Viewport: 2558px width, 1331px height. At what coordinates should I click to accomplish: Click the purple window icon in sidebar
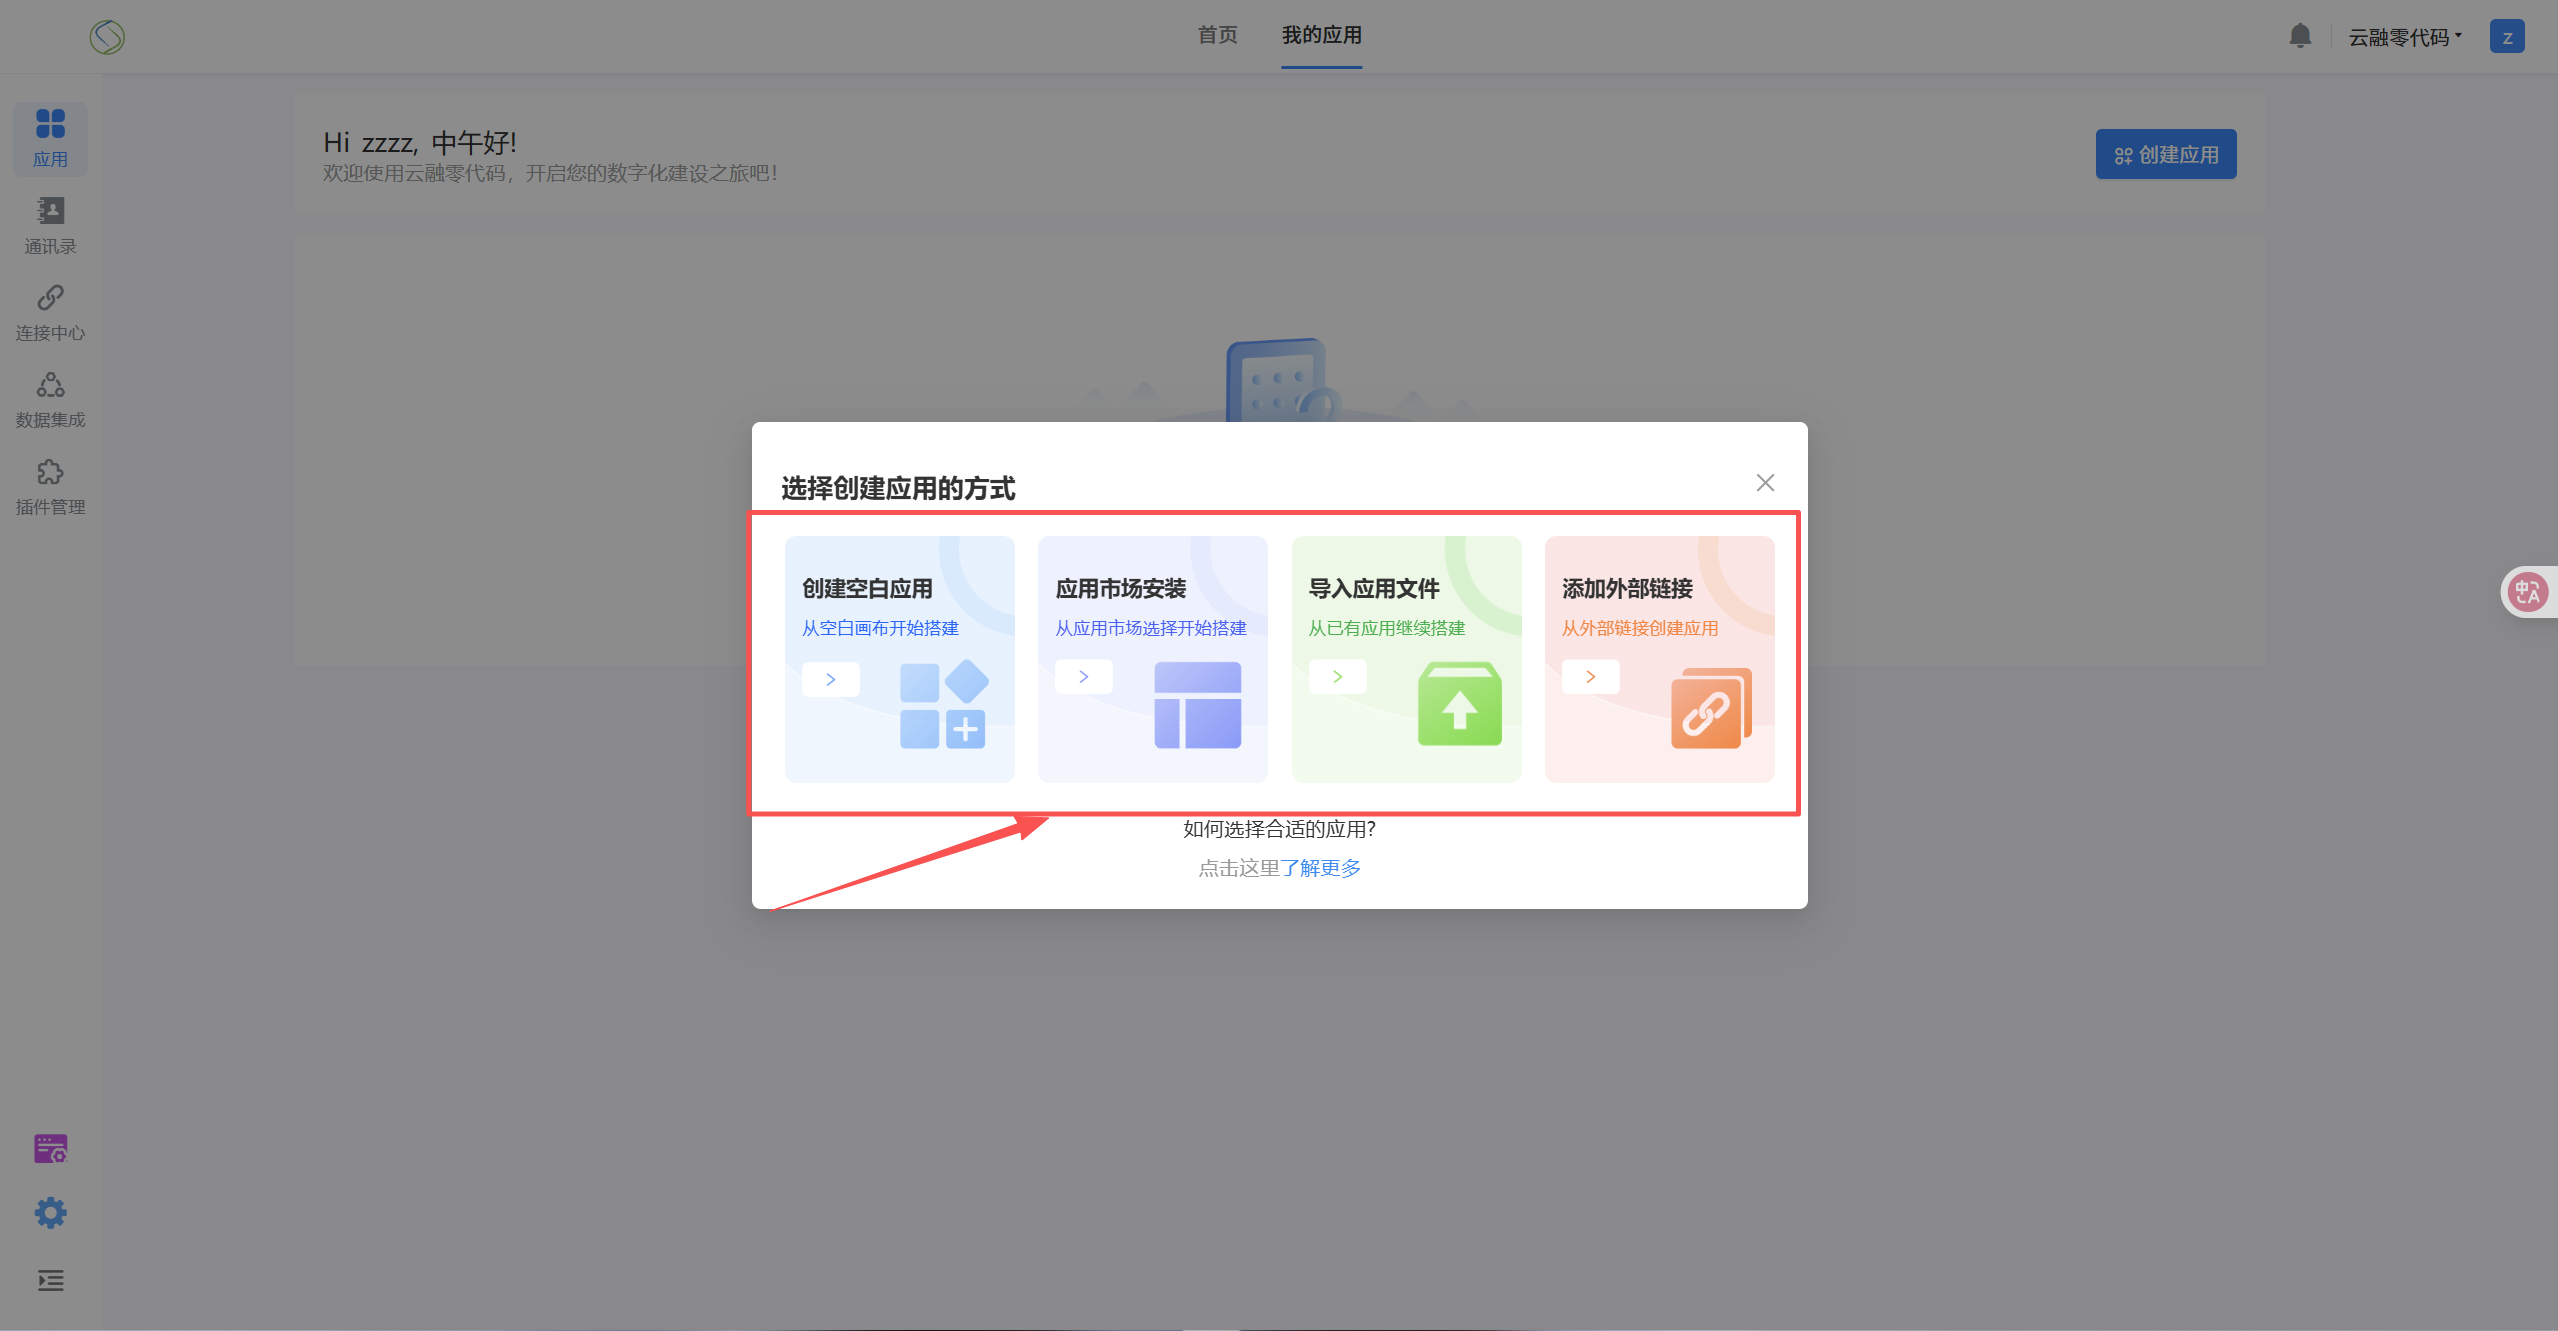point(50,1148)
